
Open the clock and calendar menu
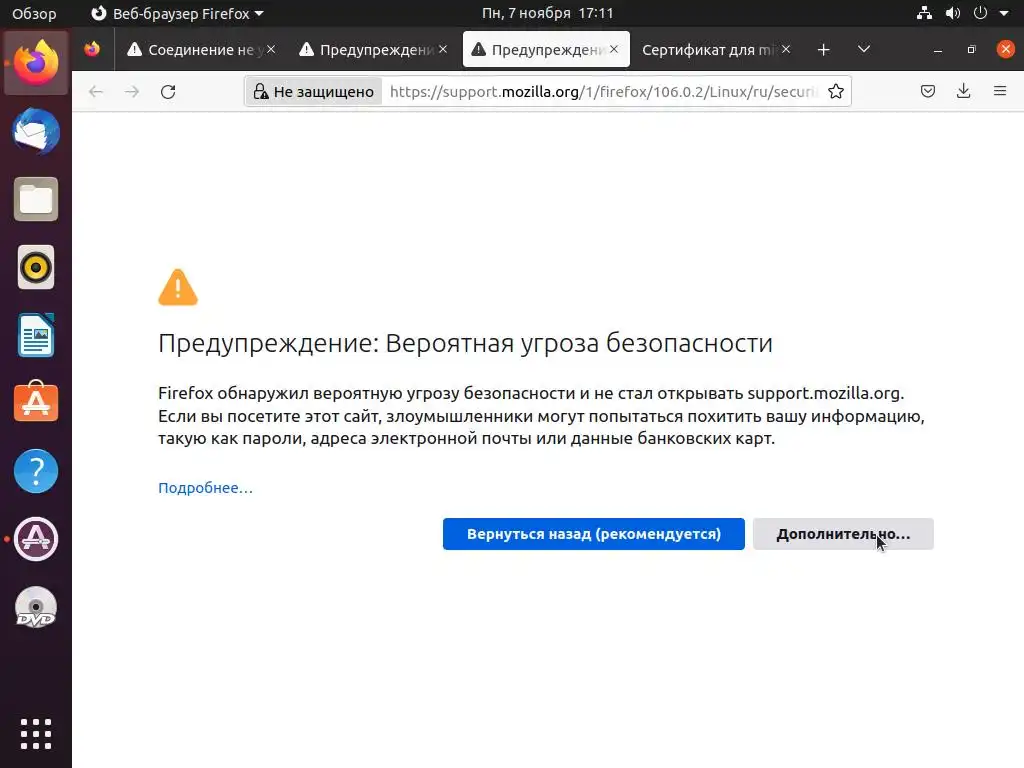tap(547, 13)
